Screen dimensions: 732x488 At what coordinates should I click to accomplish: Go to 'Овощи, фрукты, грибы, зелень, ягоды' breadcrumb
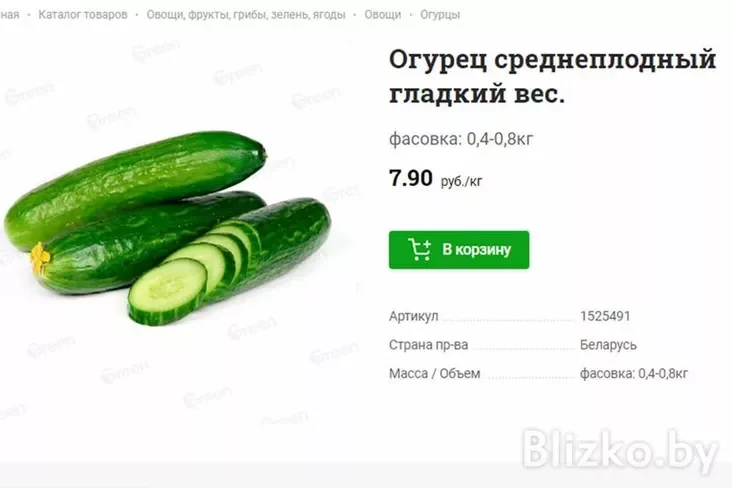click(246, 14)
